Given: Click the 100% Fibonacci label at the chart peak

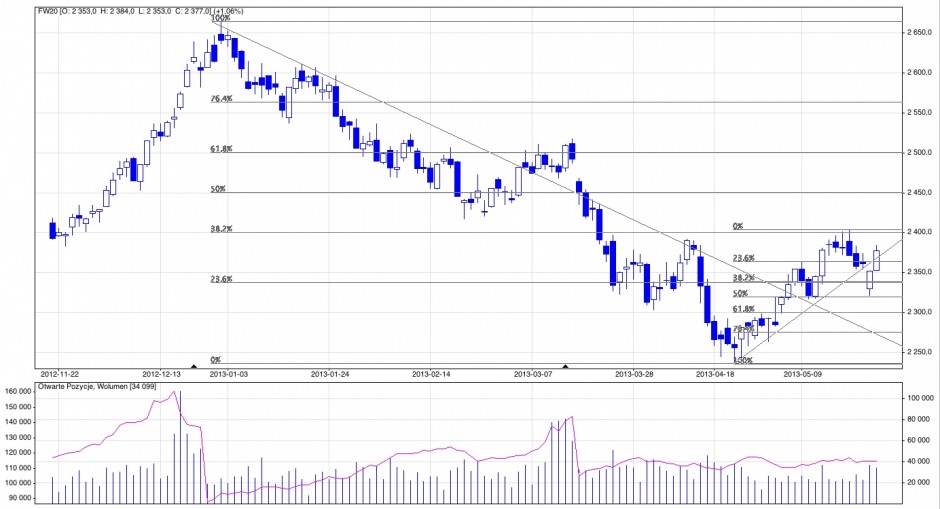Looking at the screenshot, I should pos(220,18).
